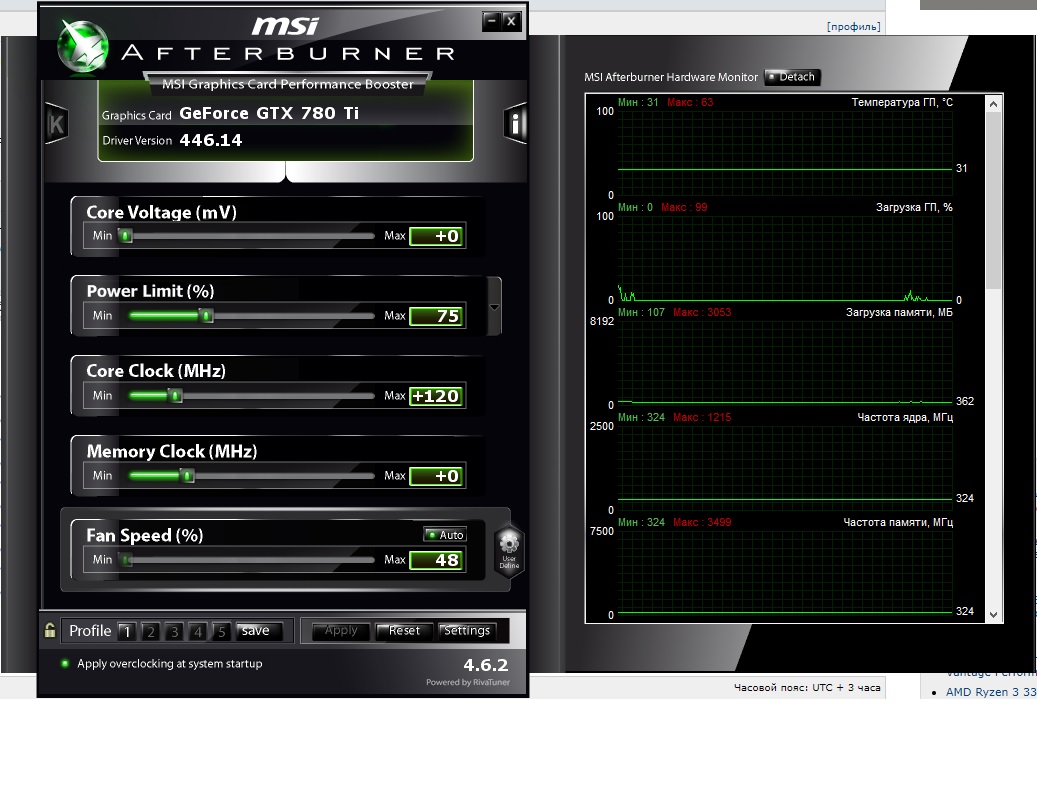Click the Reset button
Viewport: 1037px width, 792px height.
point(404,631)
